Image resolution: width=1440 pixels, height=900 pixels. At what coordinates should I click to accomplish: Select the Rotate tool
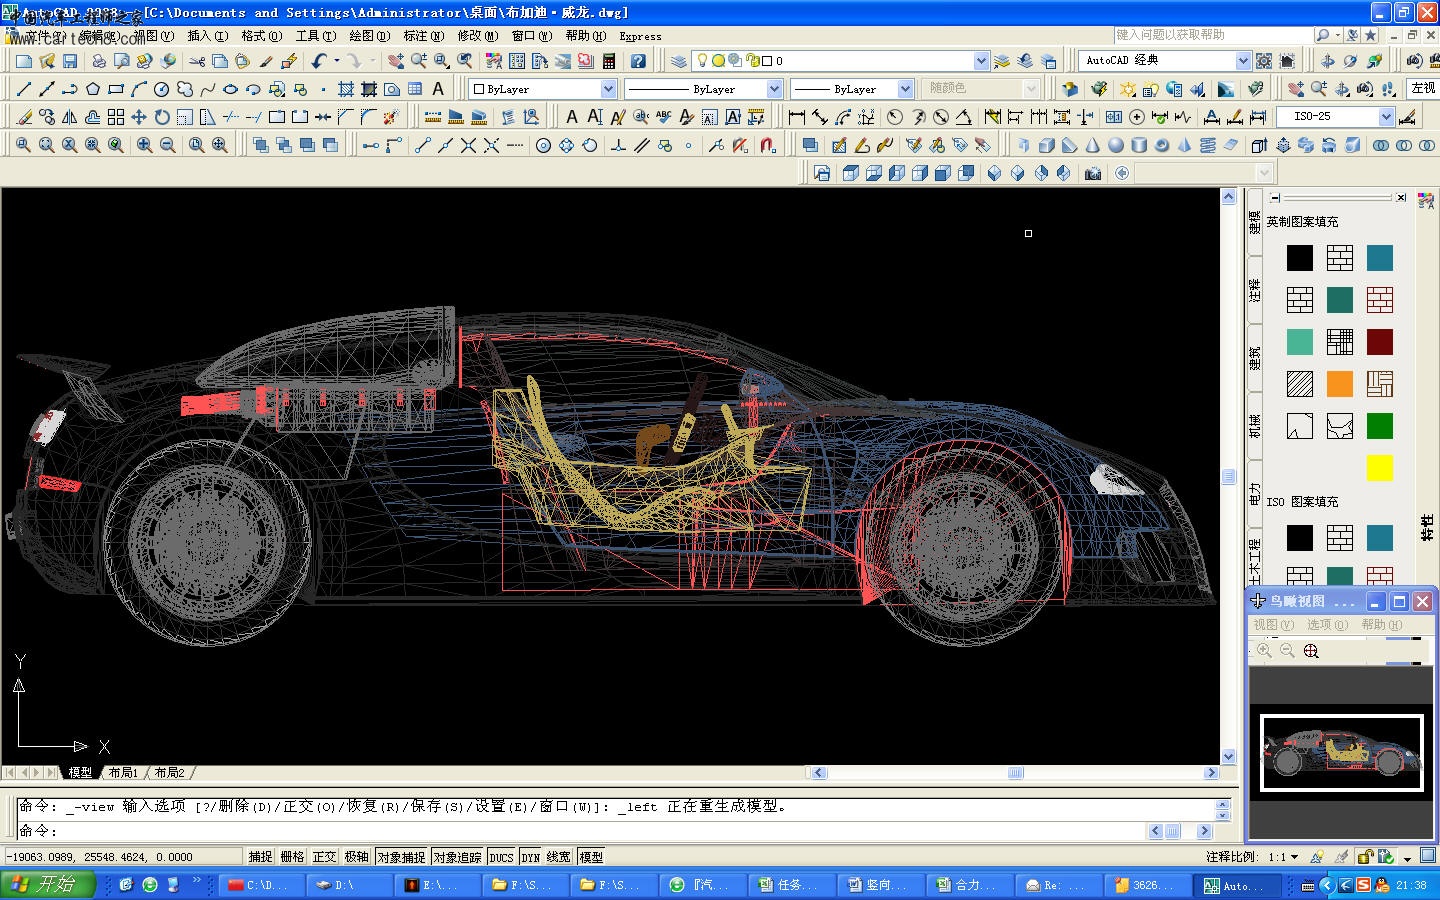coord(162,117)
